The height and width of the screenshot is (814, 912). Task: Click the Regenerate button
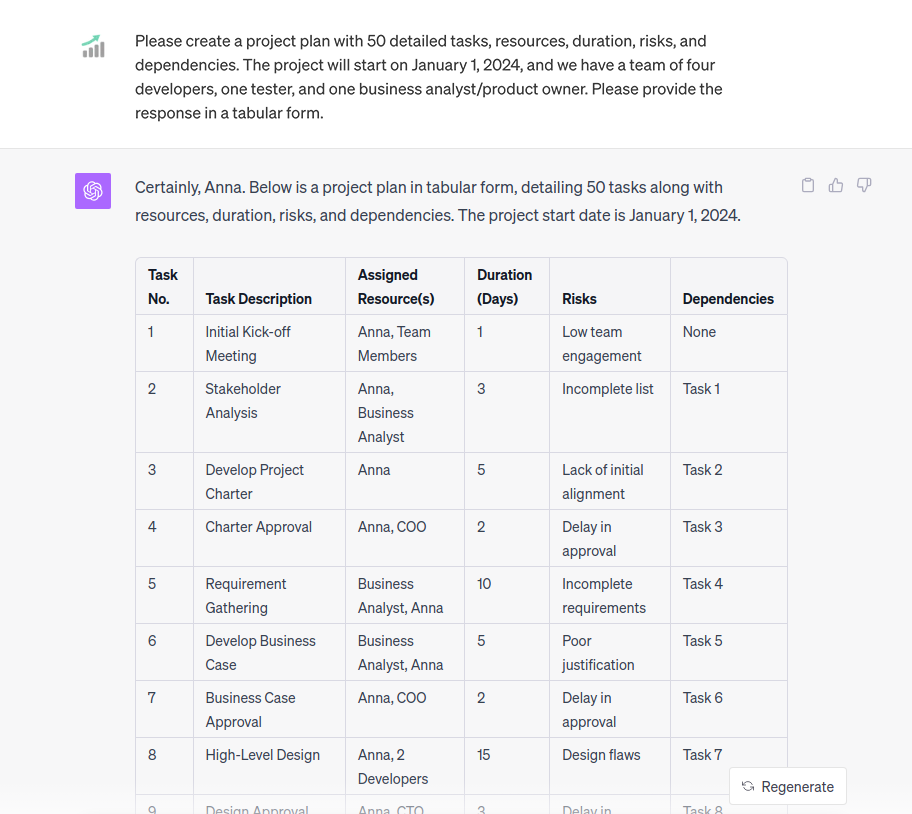click(x=788, y=786)
